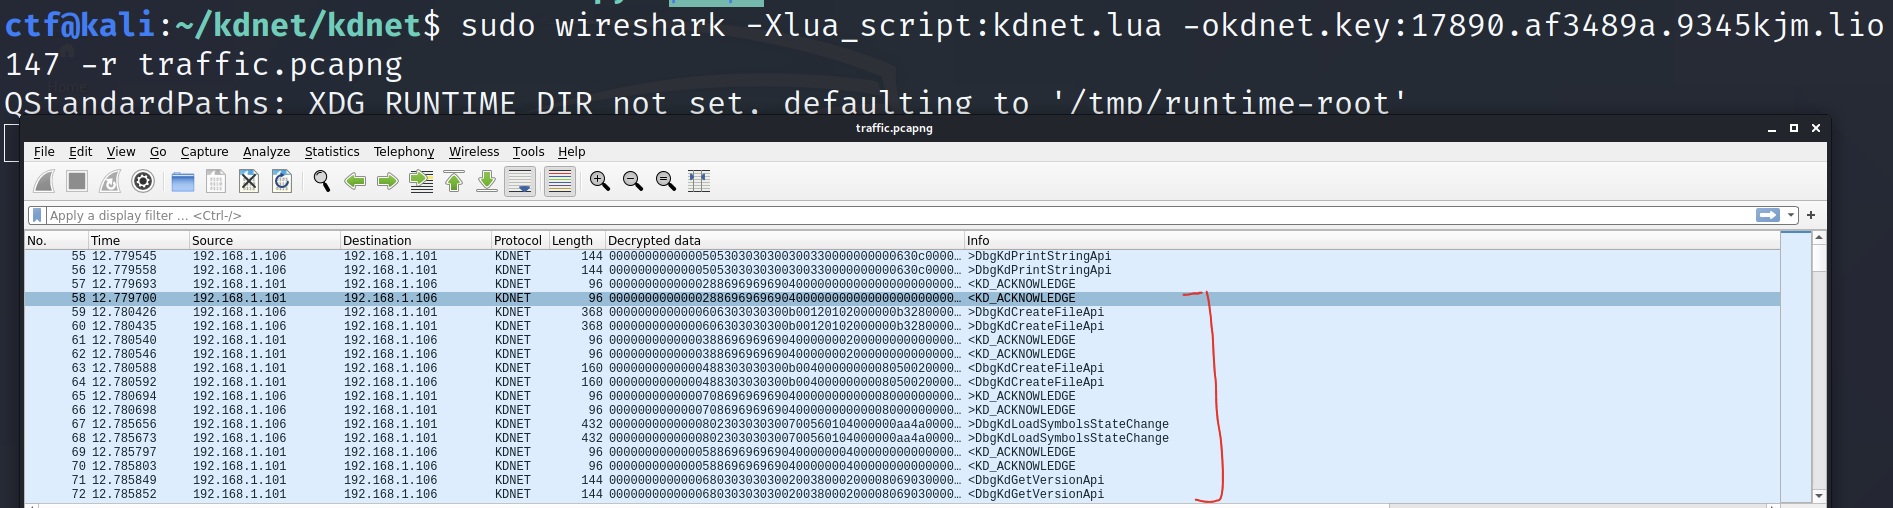The image size is (1893, 508).
Task: Select packet 59 DbgKdCreateFileApi row
Action: pyautogui.click(x=902, y=312)
